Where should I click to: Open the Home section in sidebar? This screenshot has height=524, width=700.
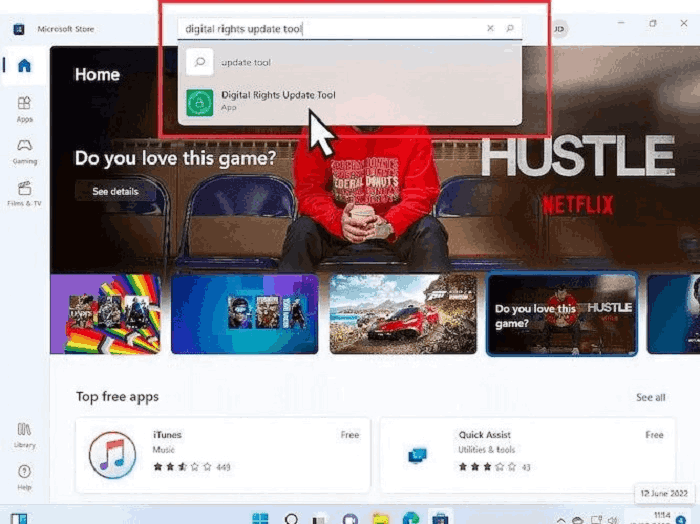tap(24, 66)
